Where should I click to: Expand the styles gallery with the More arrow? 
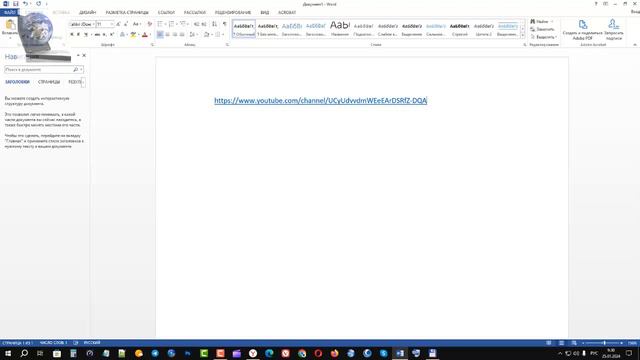point(522,36)
